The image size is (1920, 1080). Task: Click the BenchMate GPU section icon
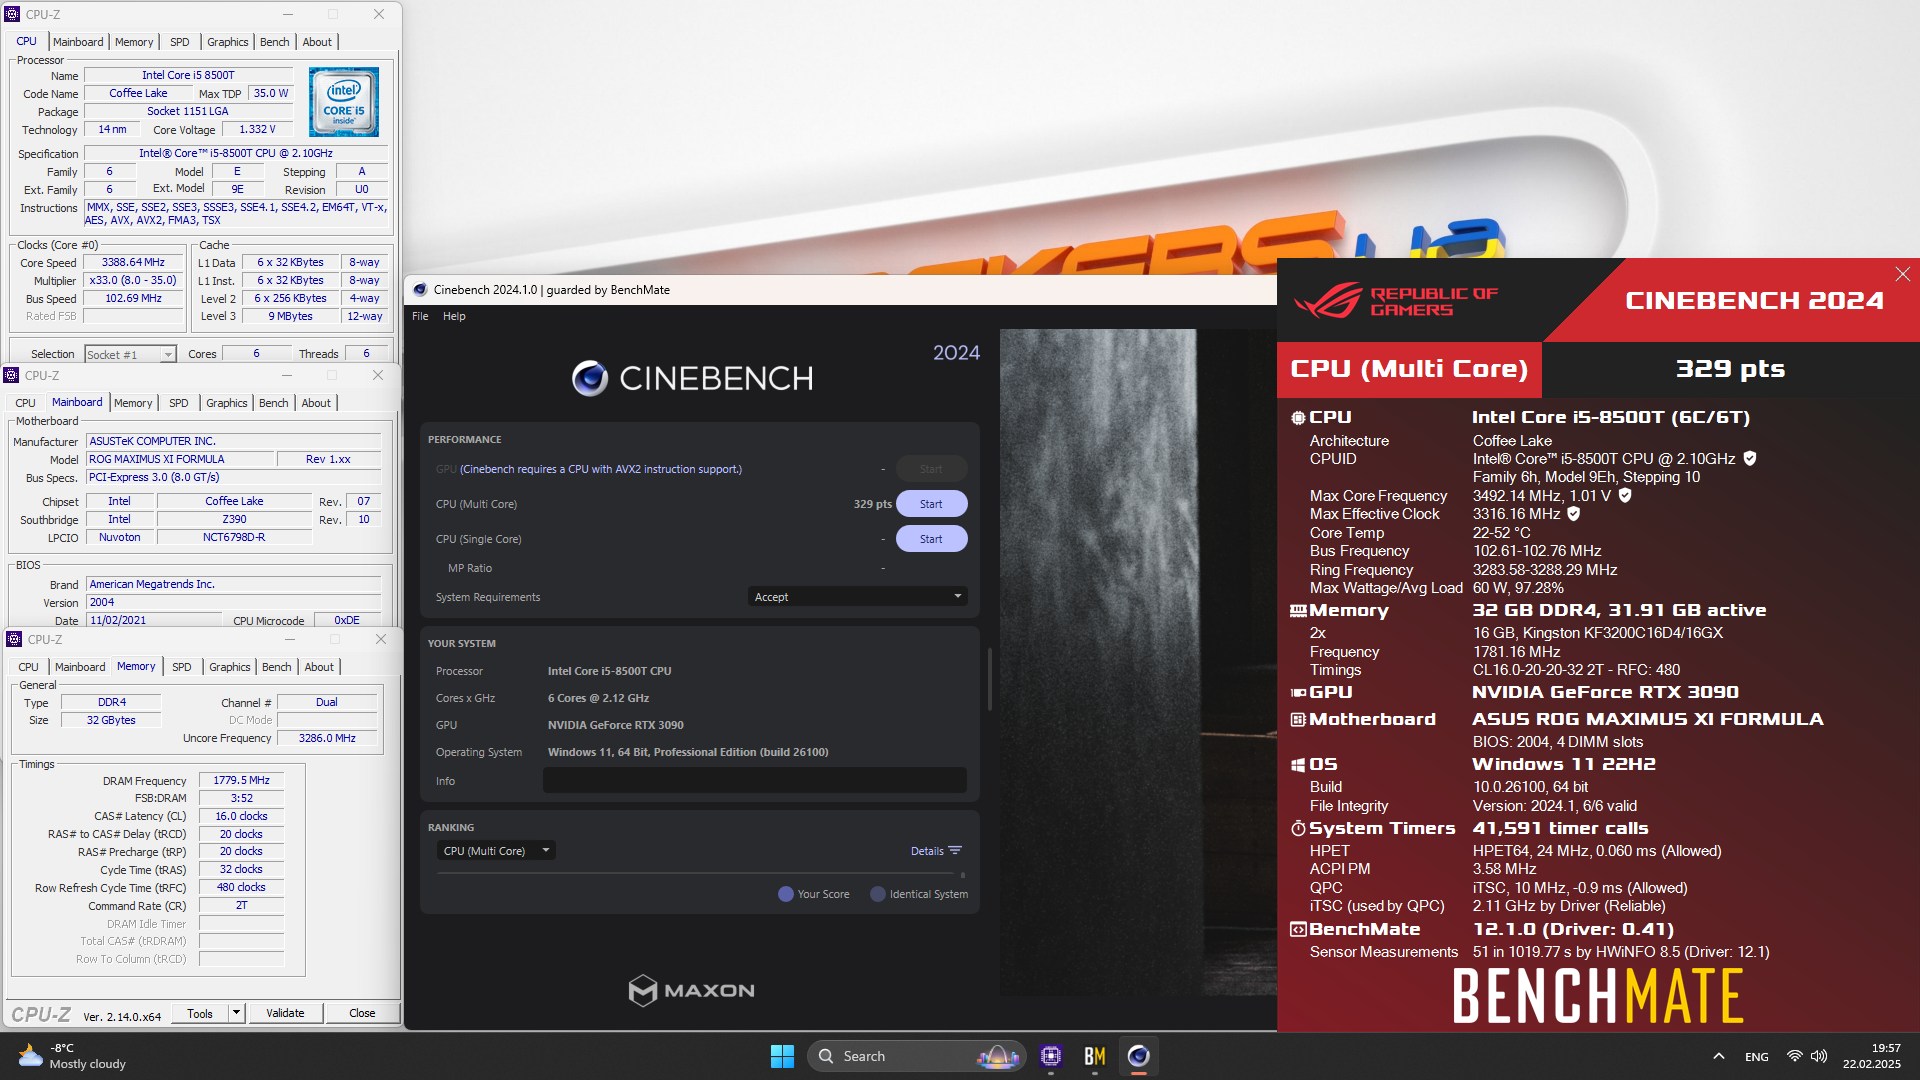pos(1298,692)
